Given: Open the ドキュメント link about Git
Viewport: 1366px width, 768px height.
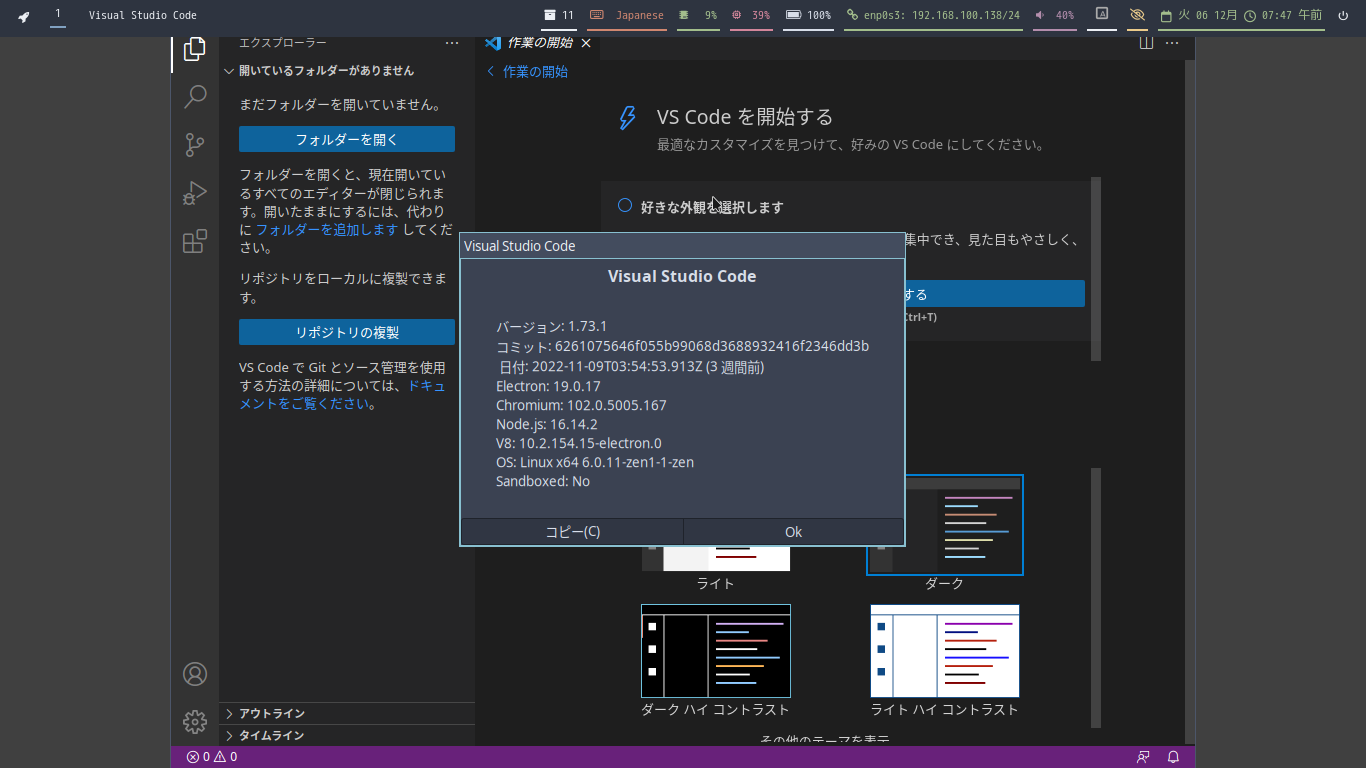Looking at the screenshot, I should (x=342, y=395).
